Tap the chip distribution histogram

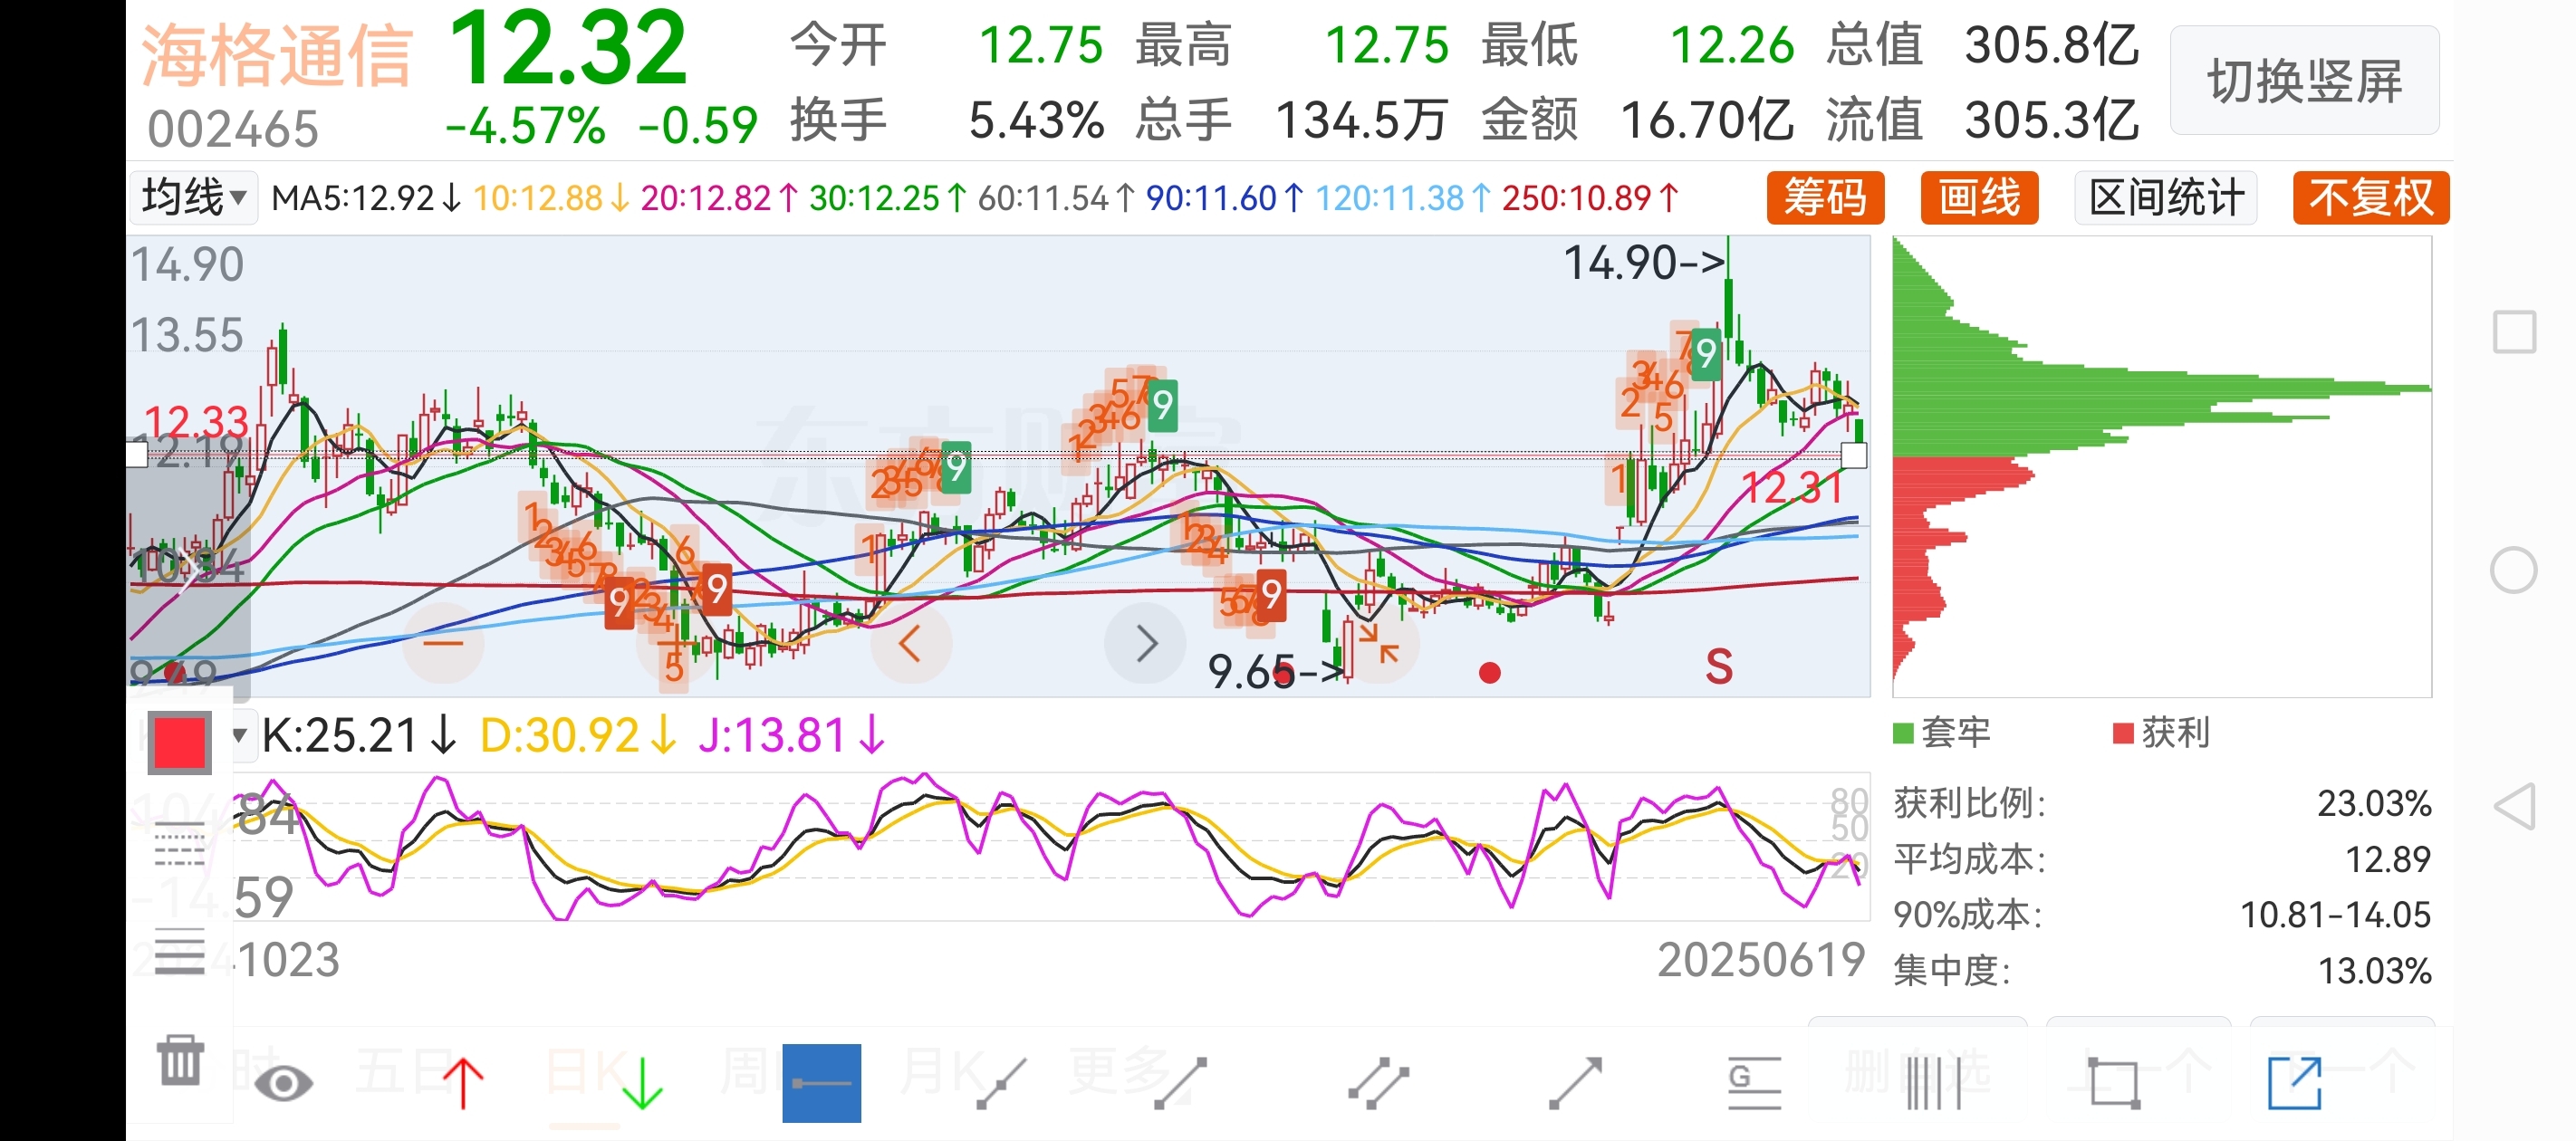[x=2162, y=466]
